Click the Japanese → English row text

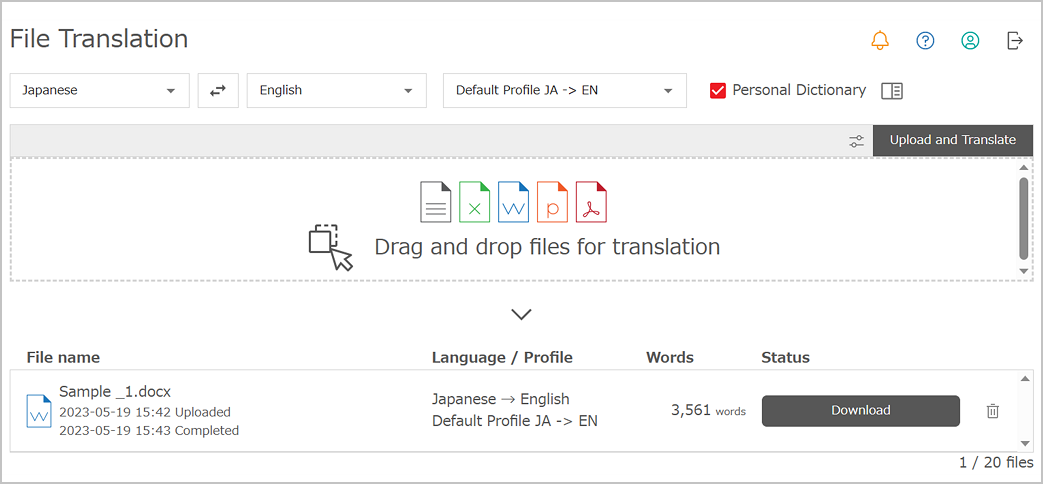pos(501,400)
